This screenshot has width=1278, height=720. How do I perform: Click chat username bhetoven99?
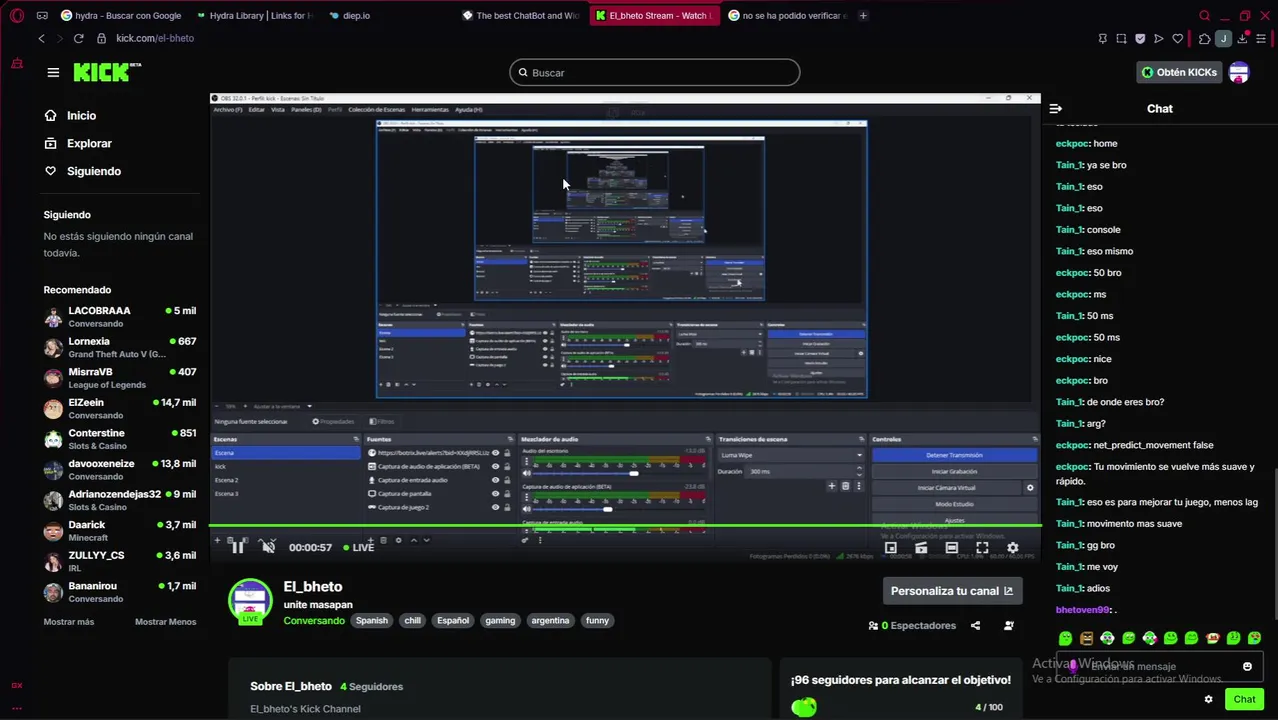[x=1083, y=610]
